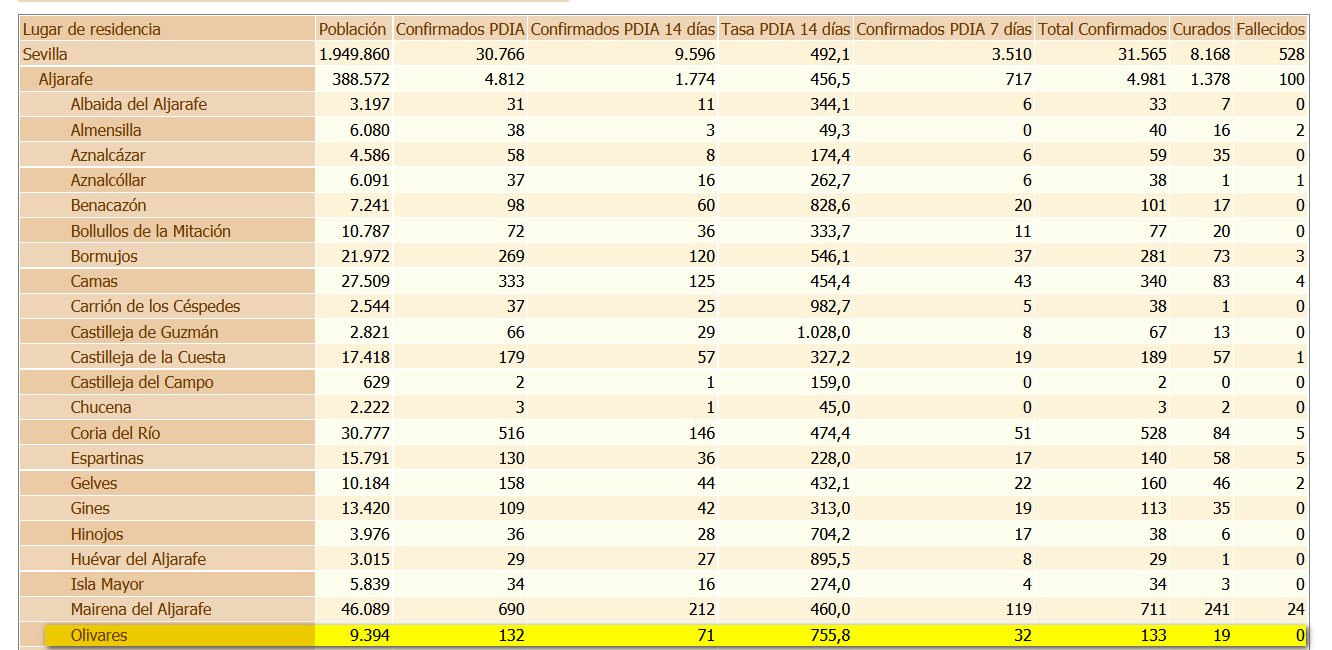Collapse the Sevilla province row
The width and height of the screenshot is (1332, 650).
[46, 54]
